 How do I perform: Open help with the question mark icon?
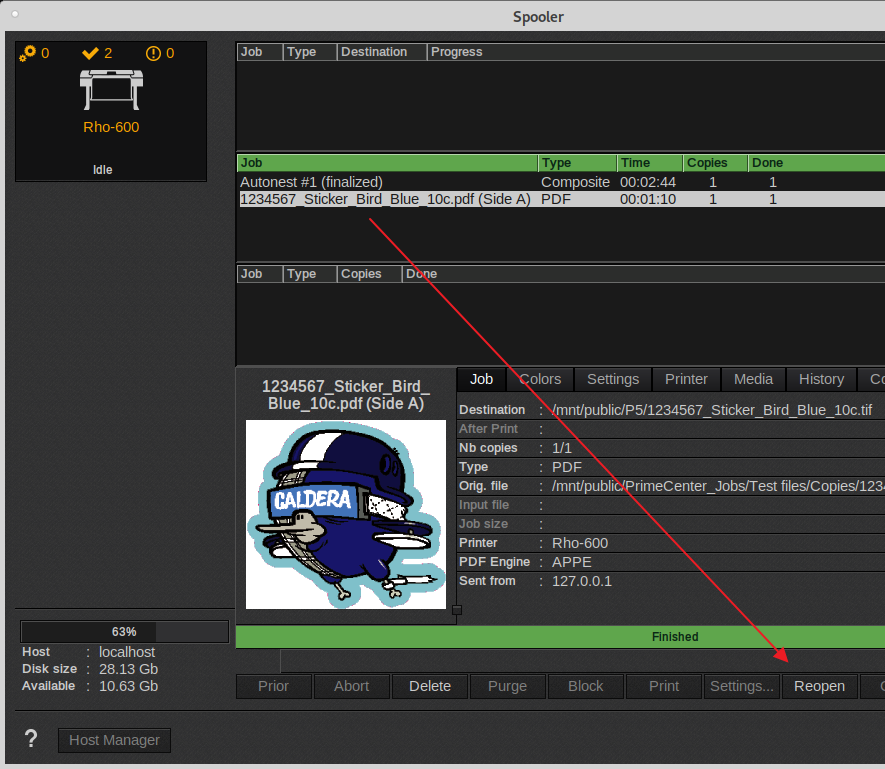31,739
